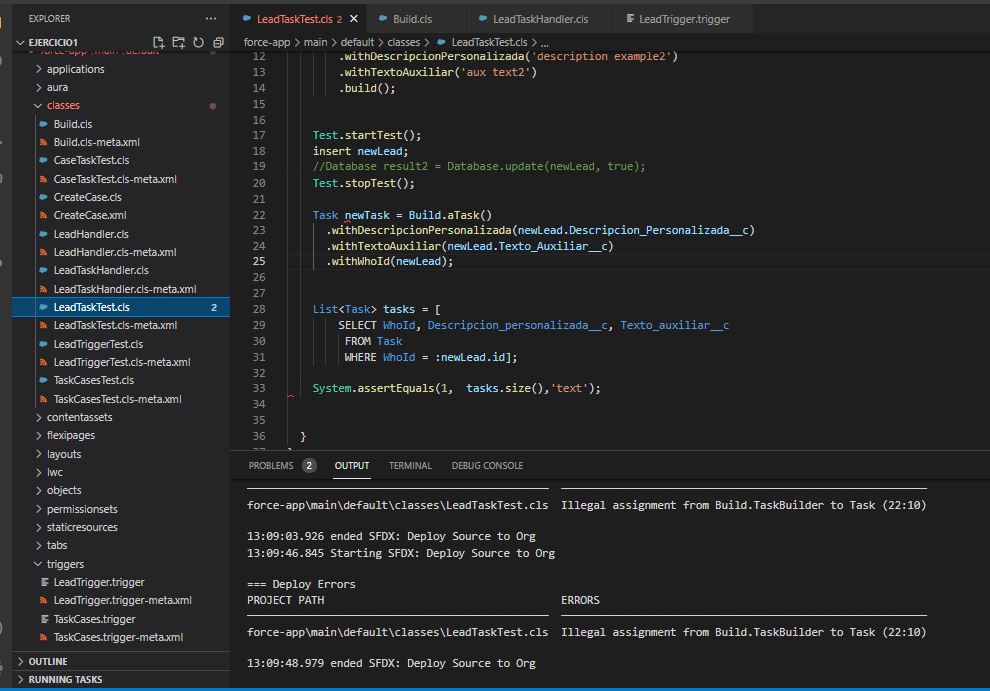The width and height of the screenshot is (990, 691).
Task: Select TaskCases.trigger in the Explorer
Action: 96,618
